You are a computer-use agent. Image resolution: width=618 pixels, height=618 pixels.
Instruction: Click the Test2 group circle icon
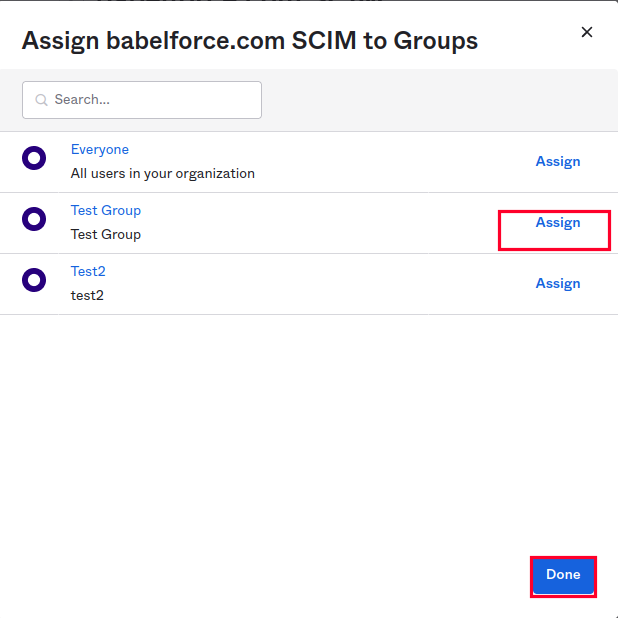click(x=34, y=280)
